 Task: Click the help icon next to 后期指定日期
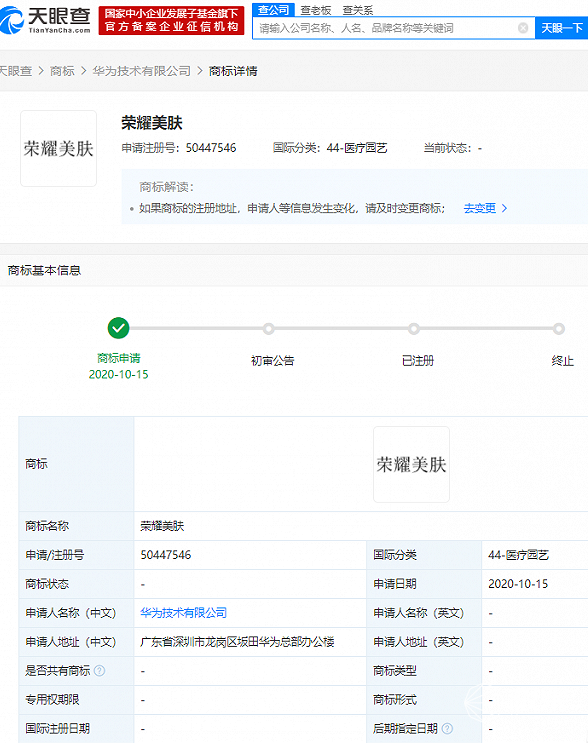tap(447, 728)
